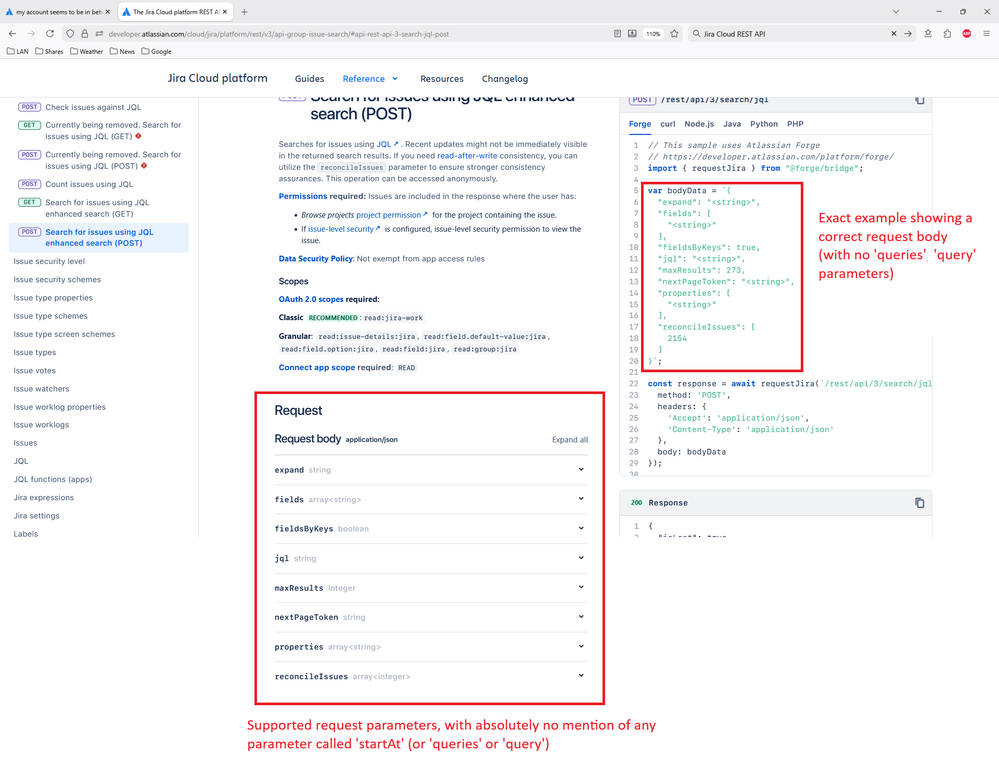Select the Python code tab
Screen dimensions: 999x760
pyautogui.click(x=764, y=124)
